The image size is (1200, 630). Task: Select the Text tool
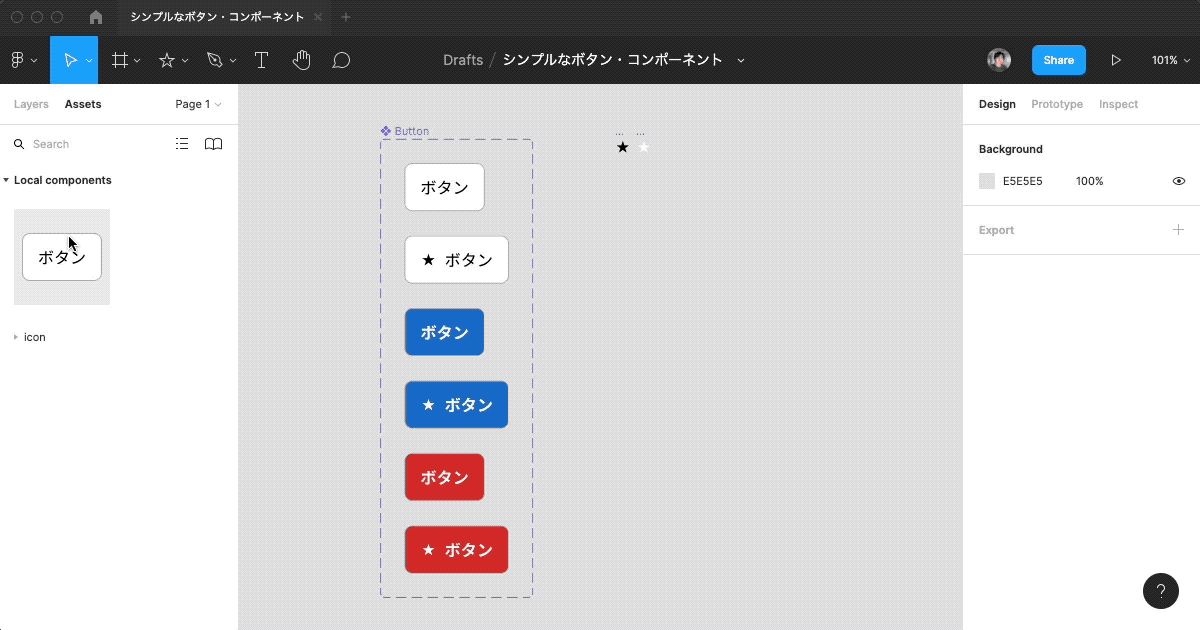click(x=261, y=60)
